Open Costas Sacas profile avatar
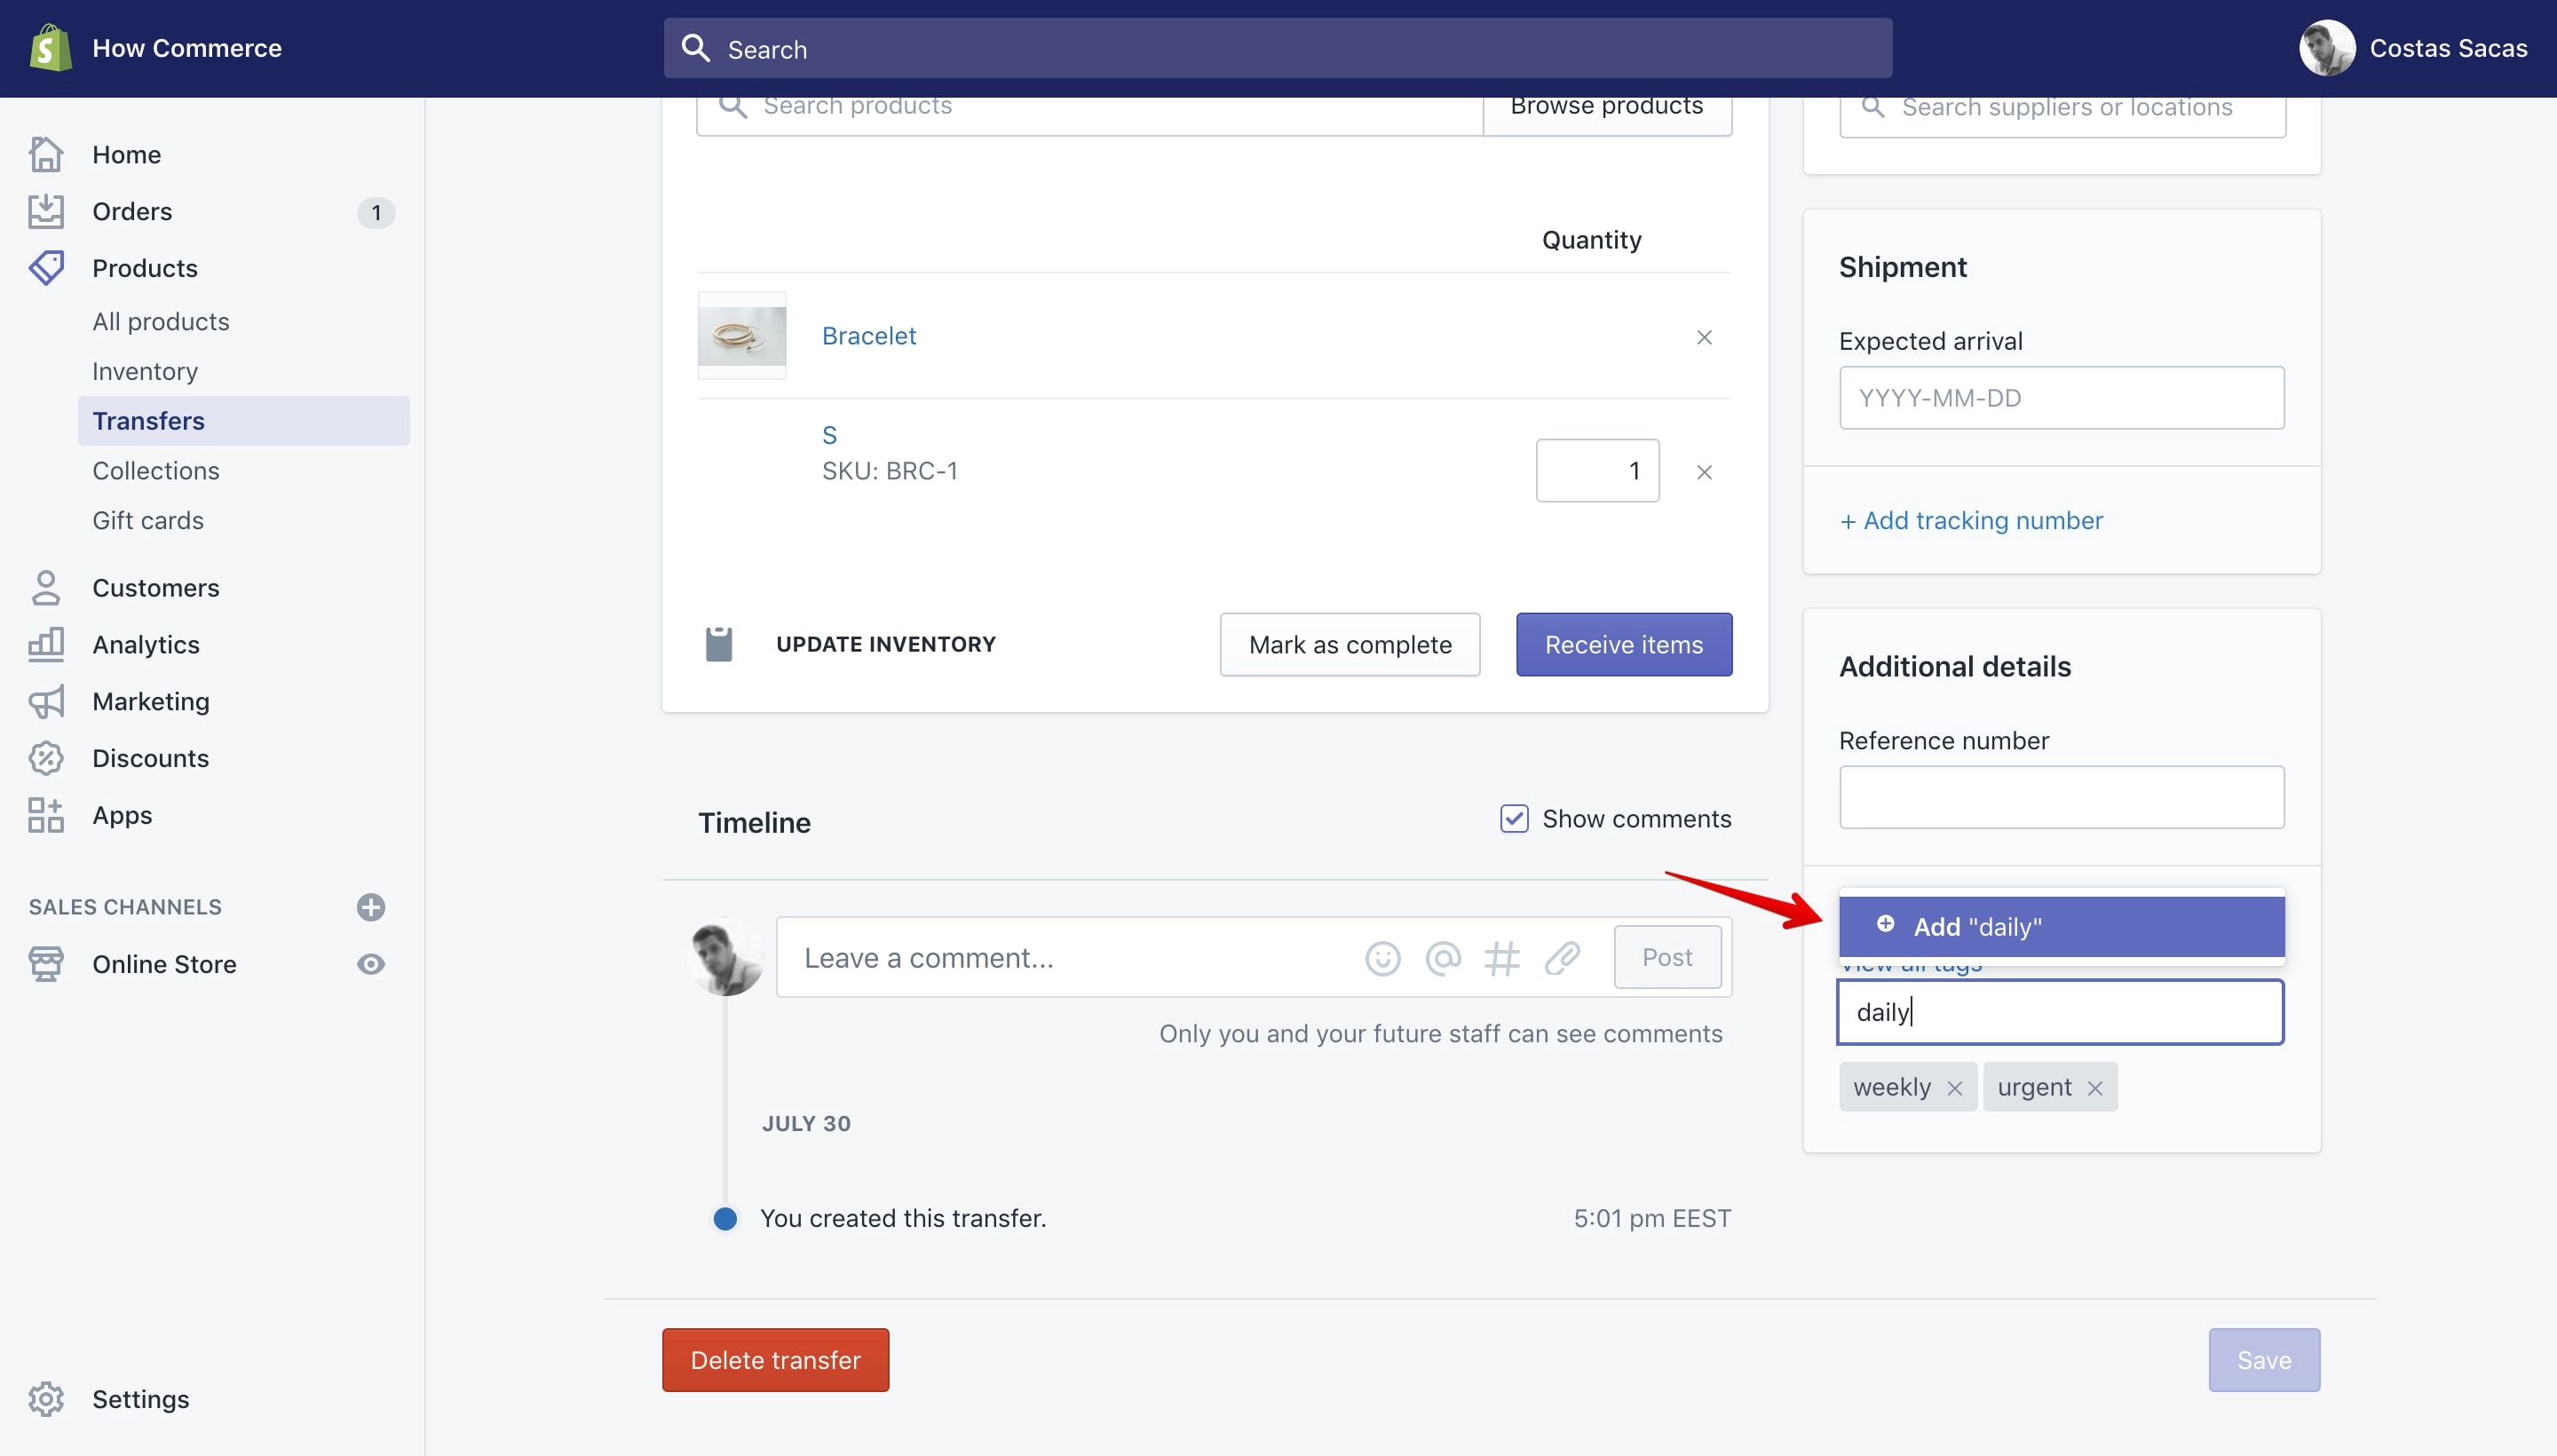 (2327, 48)
